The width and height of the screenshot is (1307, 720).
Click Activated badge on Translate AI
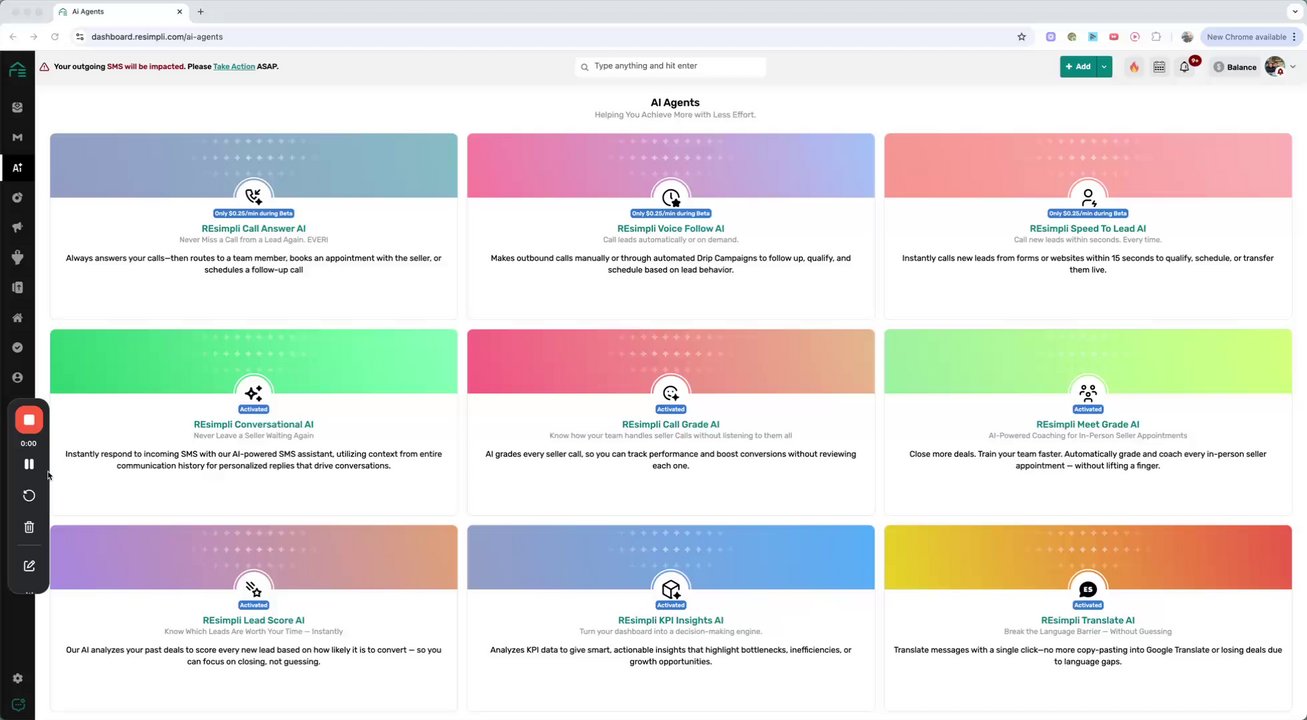1088,605
